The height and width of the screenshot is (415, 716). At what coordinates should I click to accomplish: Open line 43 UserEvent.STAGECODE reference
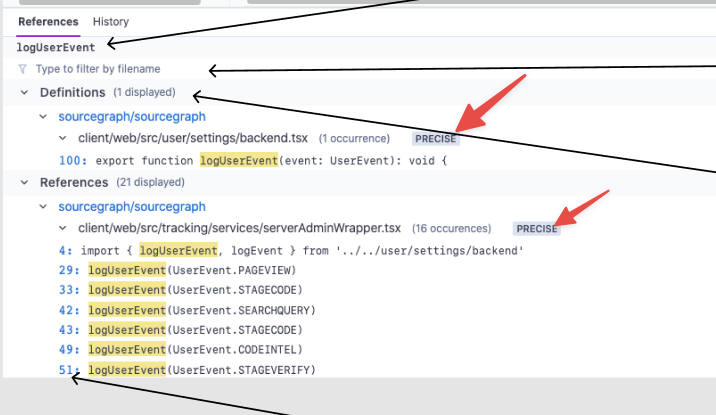(181, 330)
